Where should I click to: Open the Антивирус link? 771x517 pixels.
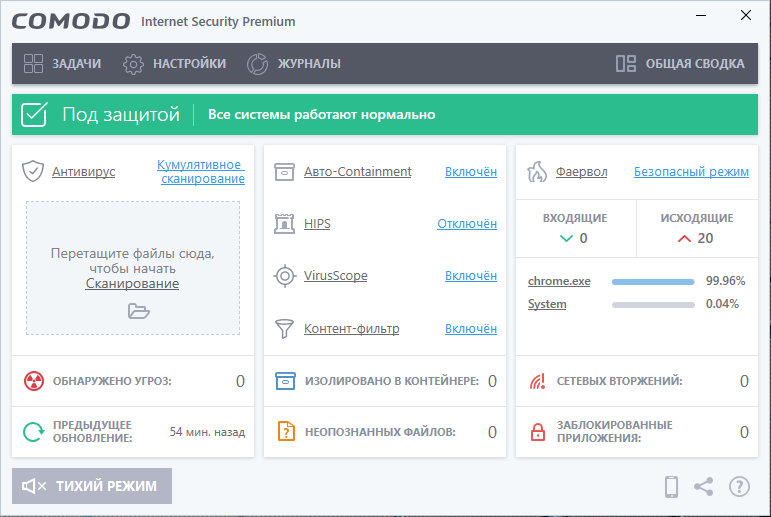pyautogui.click(x=84, y=172)
